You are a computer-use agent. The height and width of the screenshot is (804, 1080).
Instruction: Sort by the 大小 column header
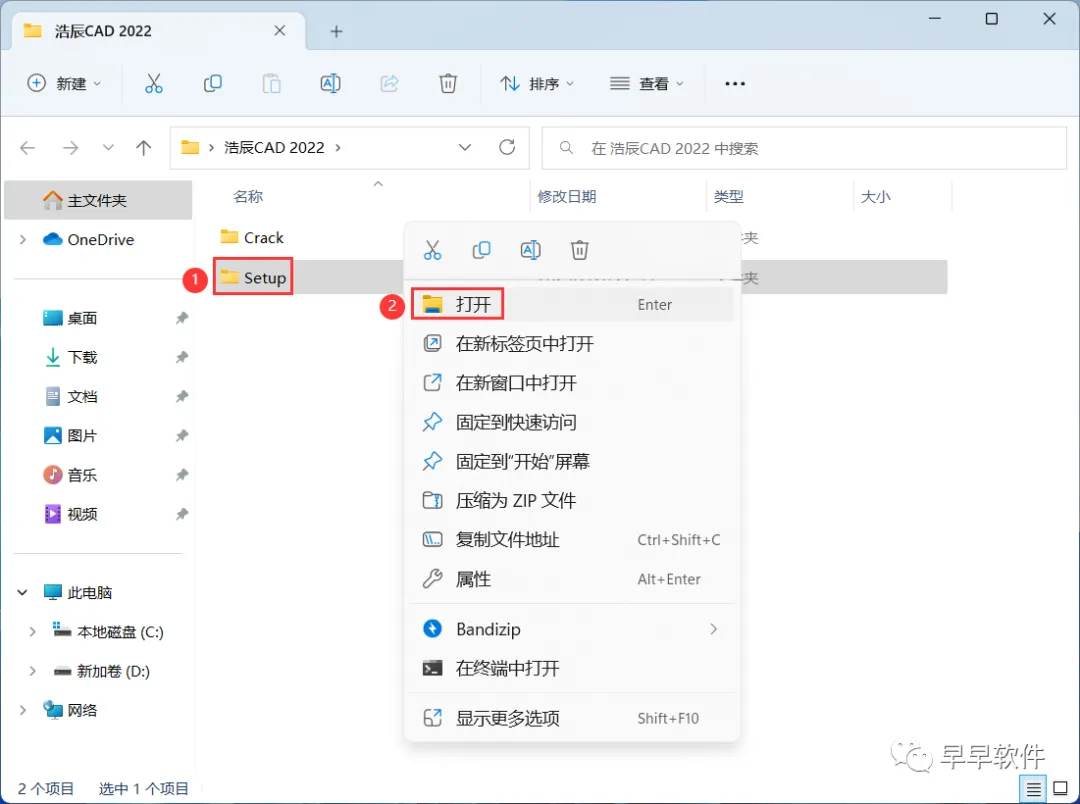[x=875, y=197]
